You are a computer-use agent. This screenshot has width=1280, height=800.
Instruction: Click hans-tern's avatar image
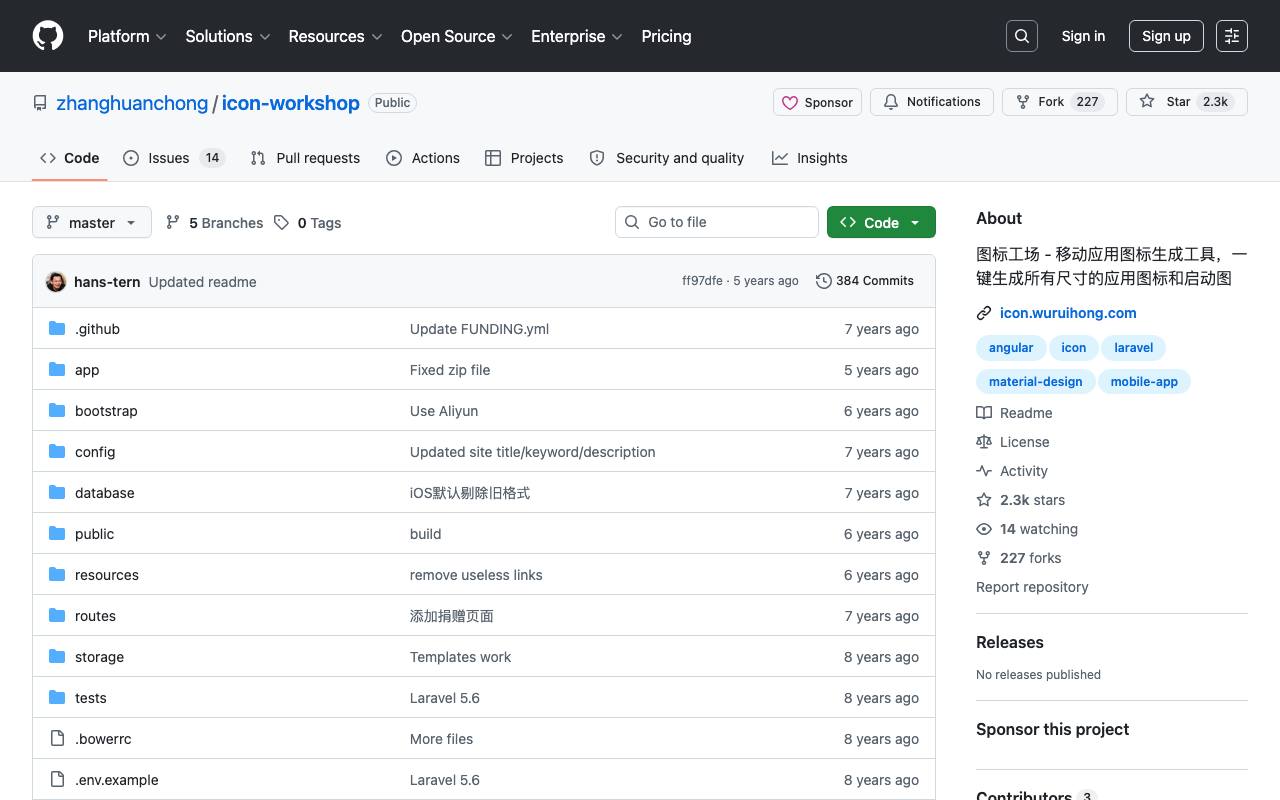[x=56, y=282]
